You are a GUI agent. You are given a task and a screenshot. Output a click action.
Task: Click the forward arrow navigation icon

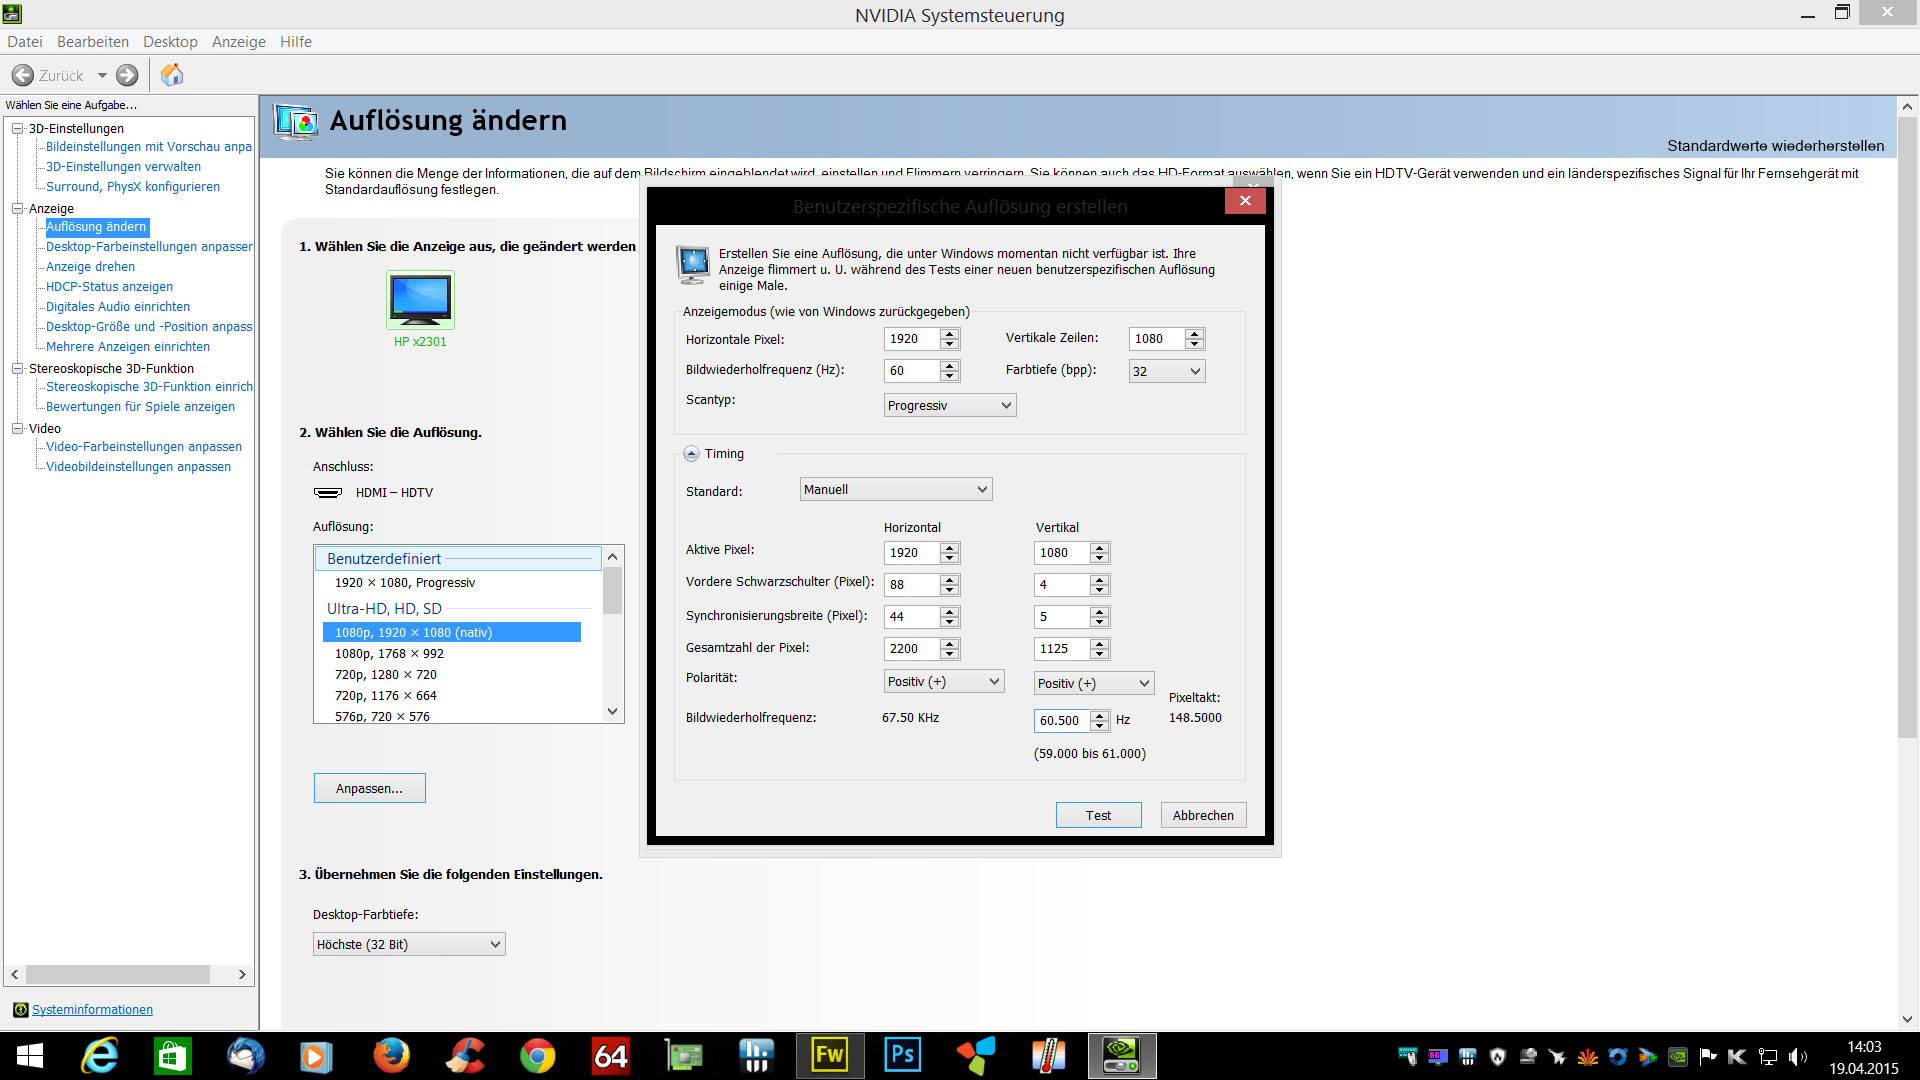coord(127,75)
